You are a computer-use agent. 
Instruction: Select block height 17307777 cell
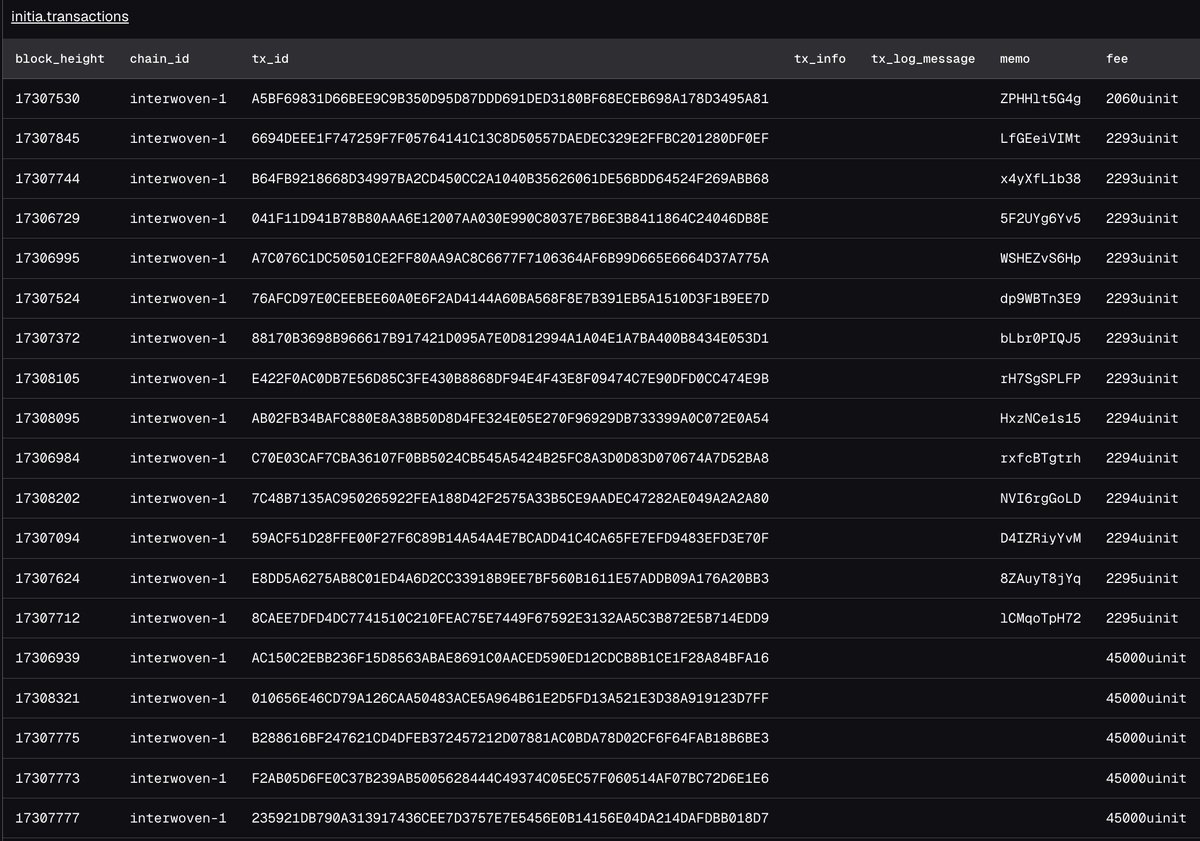47,819
